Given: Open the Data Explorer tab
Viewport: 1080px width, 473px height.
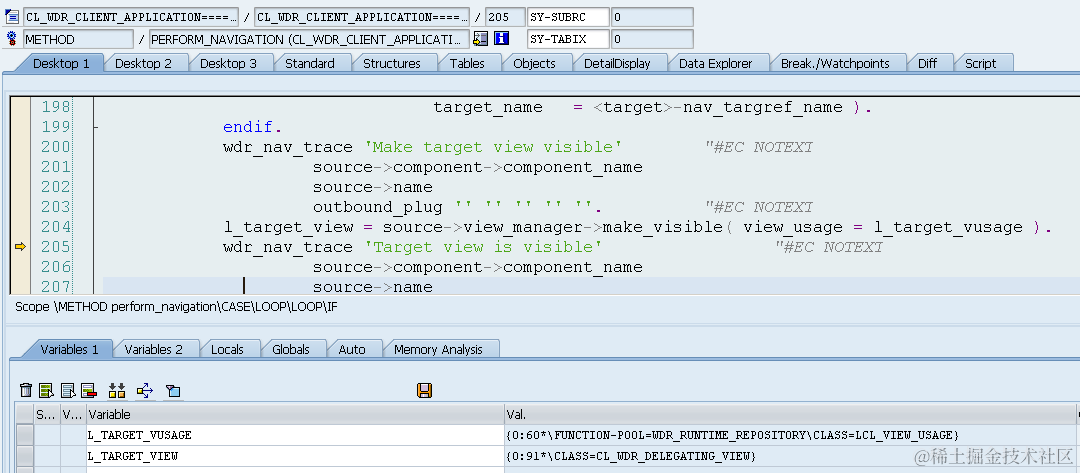Looking at the screenshot, I should [x=716, y=63].
